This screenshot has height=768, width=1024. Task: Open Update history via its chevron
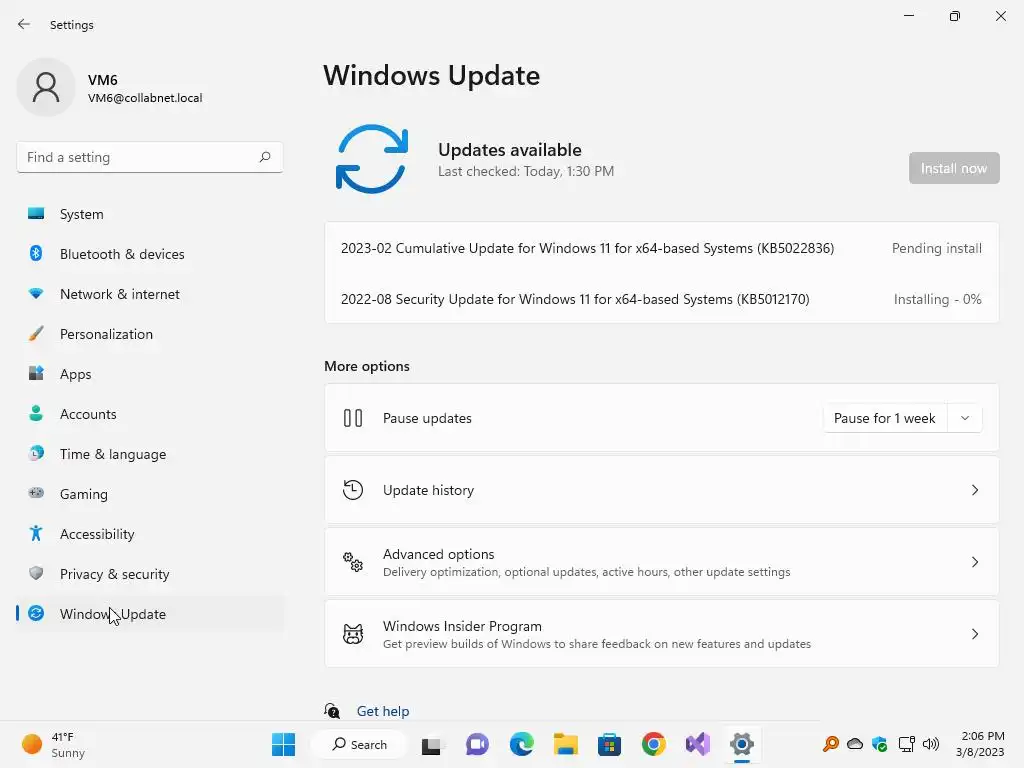click(974, 490)
